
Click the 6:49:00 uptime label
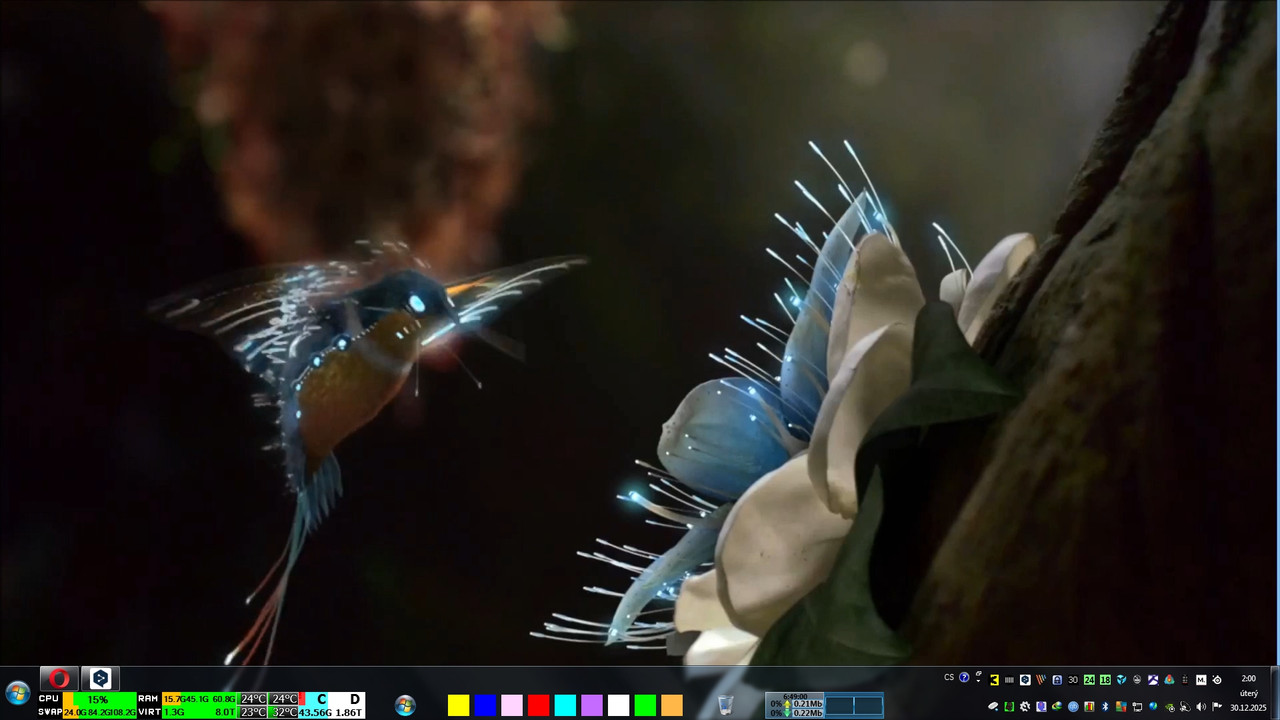(796, 696)
